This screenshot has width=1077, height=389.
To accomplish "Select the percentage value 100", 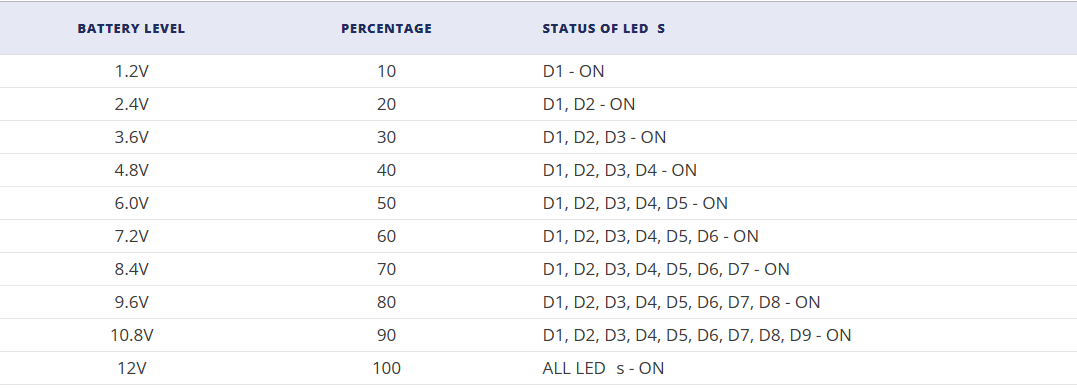I will click(387, 368).
